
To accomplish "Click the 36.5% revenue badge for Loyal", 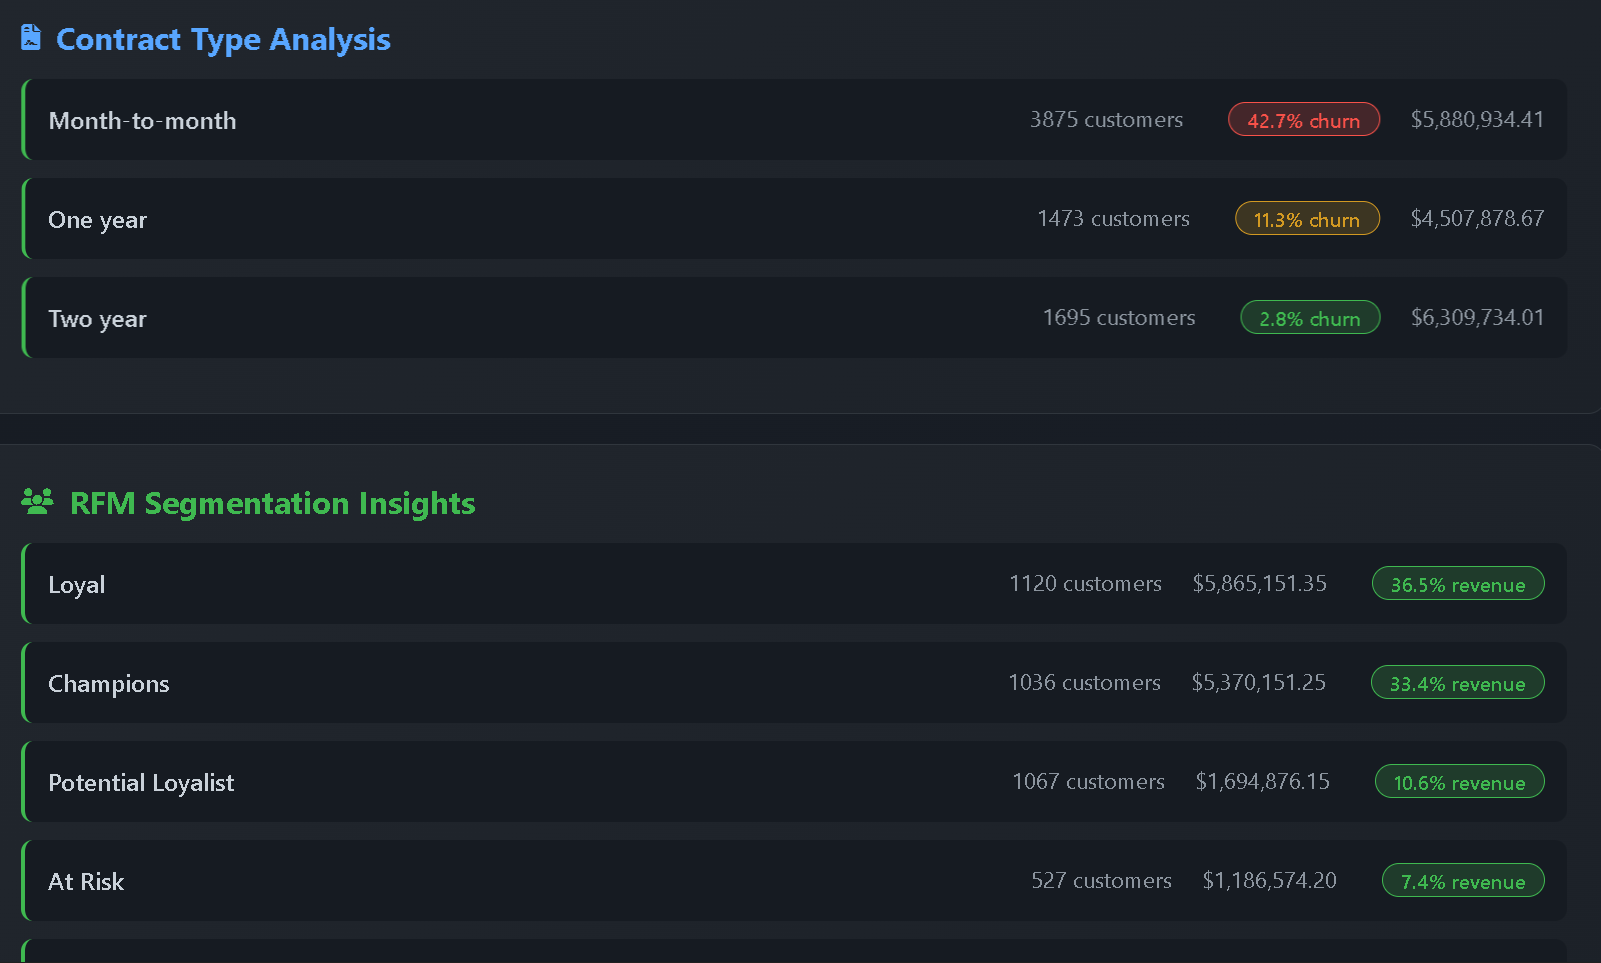I will point(1457,584).
